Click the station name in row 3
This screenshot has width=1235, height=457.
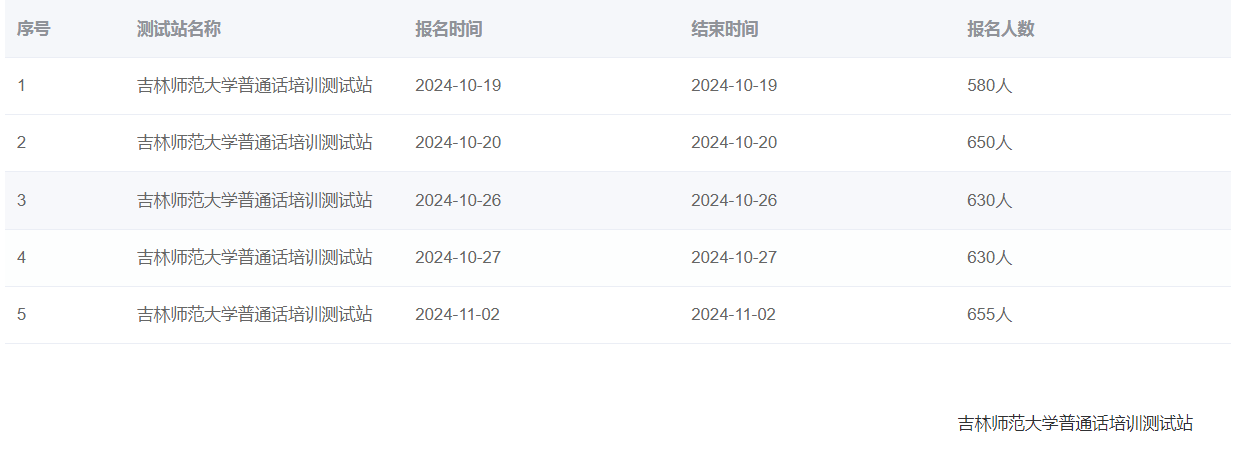pyautogui.click(x=254, y=200)
